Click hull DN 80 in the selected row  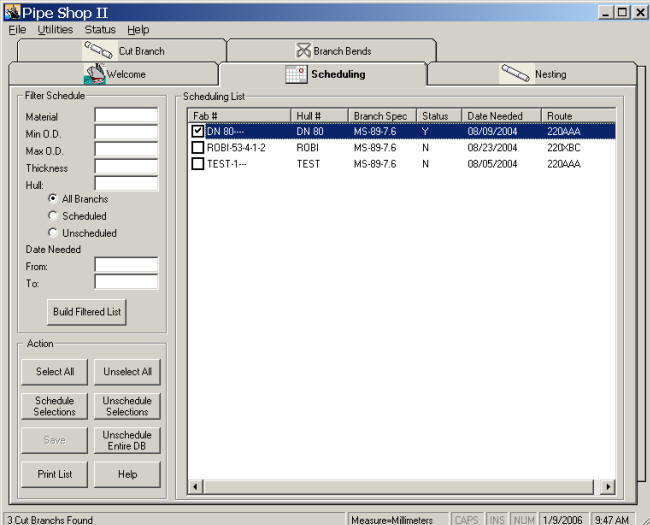point(310,131)
